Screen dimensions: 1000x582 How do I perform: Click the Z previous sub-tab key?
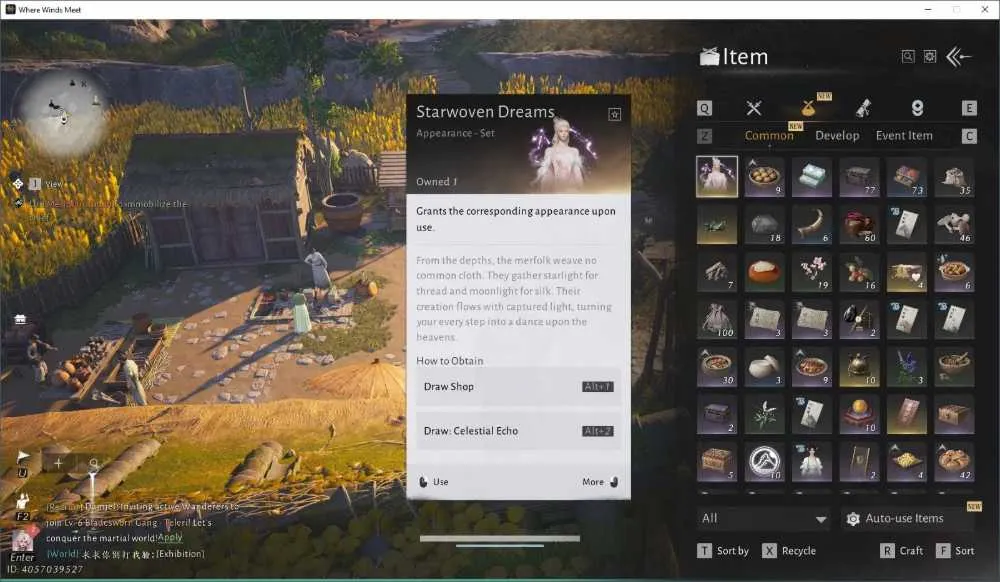pyautogui.click(x=705, y=136)
